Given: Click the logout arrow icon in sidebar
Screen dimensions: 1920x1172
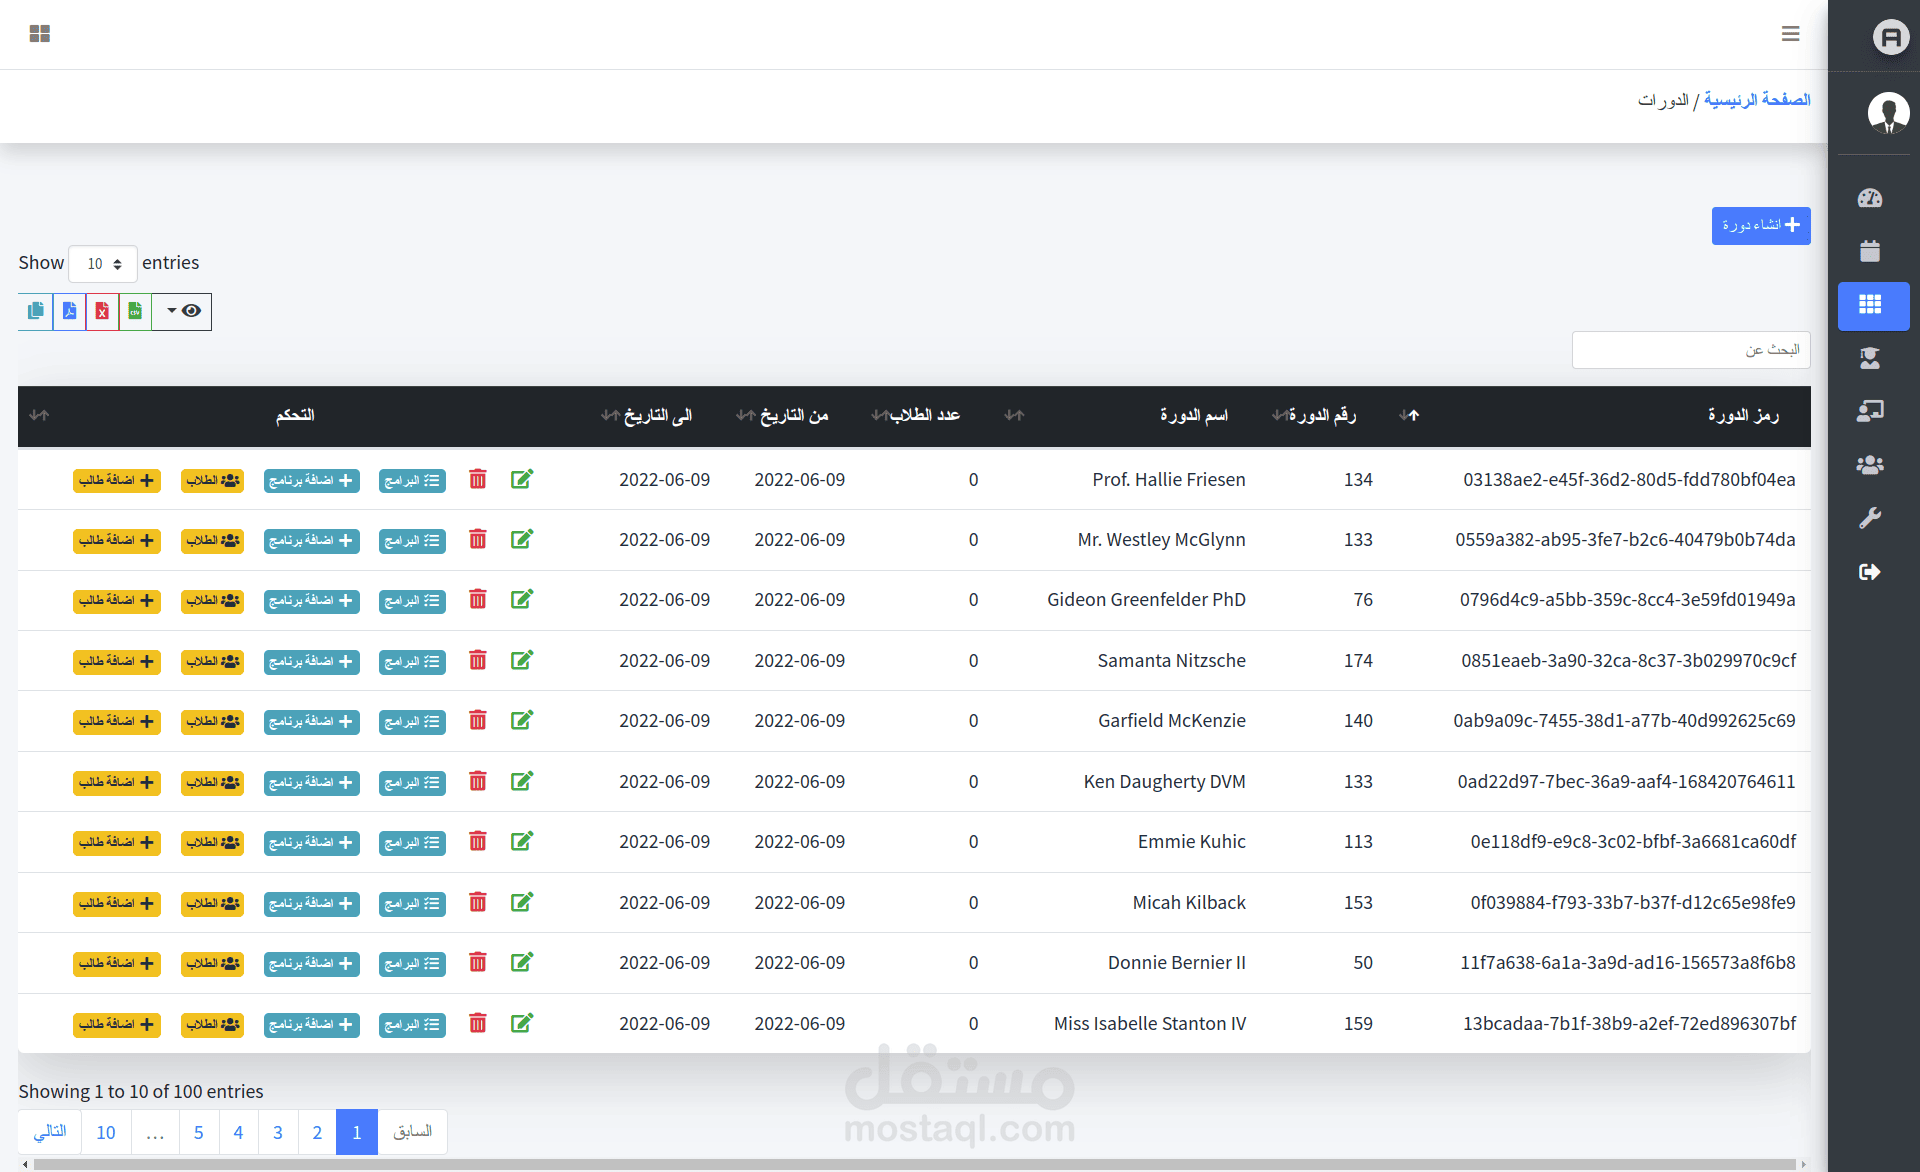Looking at the screenshot, I should point(1870,572).
